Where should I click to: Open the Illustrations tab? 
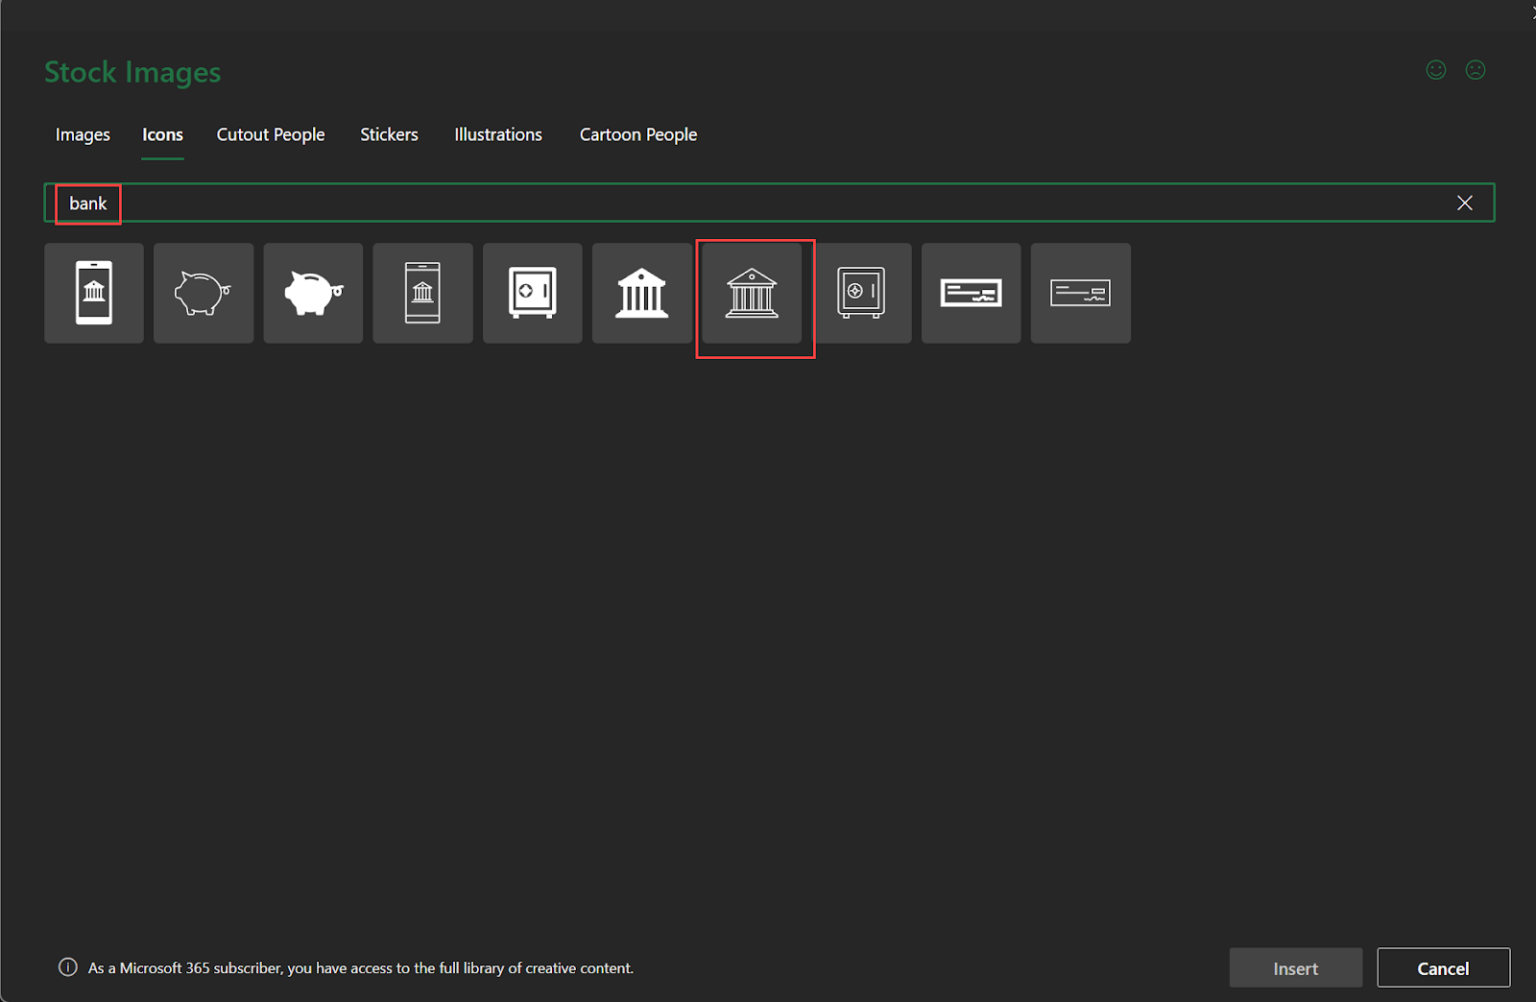[498, 134]
